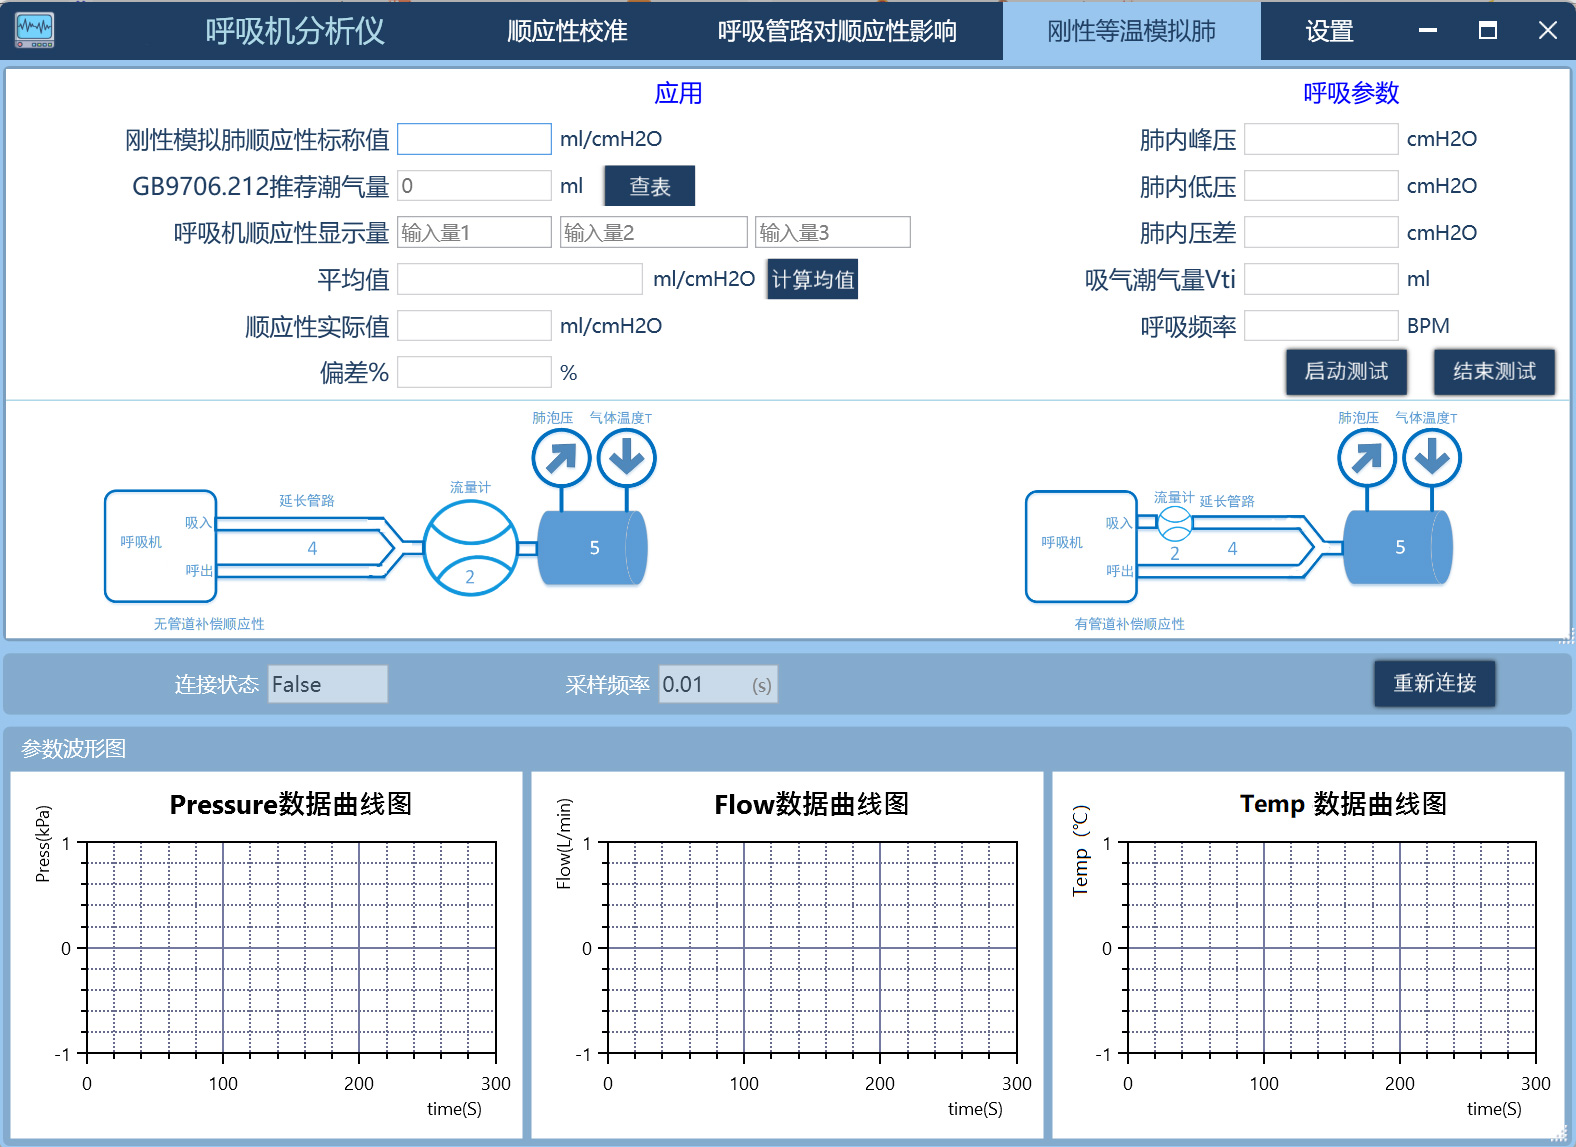Click the 呼吸机 box in right diagram

point(1080,546)
